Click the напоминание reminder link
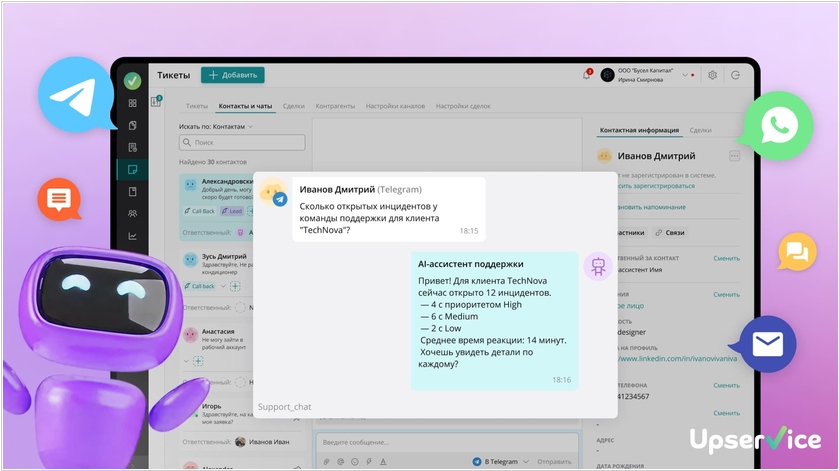The image size is (840, 471). 651,207
